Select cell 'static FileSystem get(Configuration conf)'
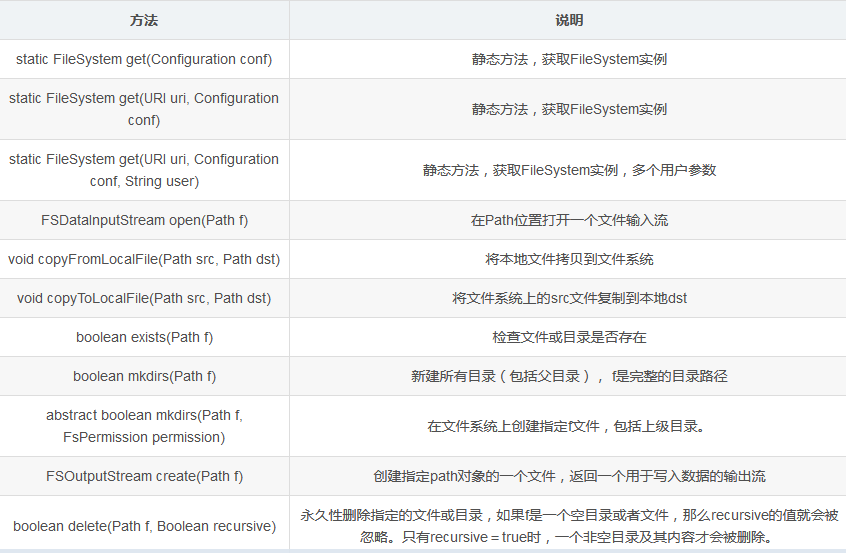The image size is (846, 553). 144,59
